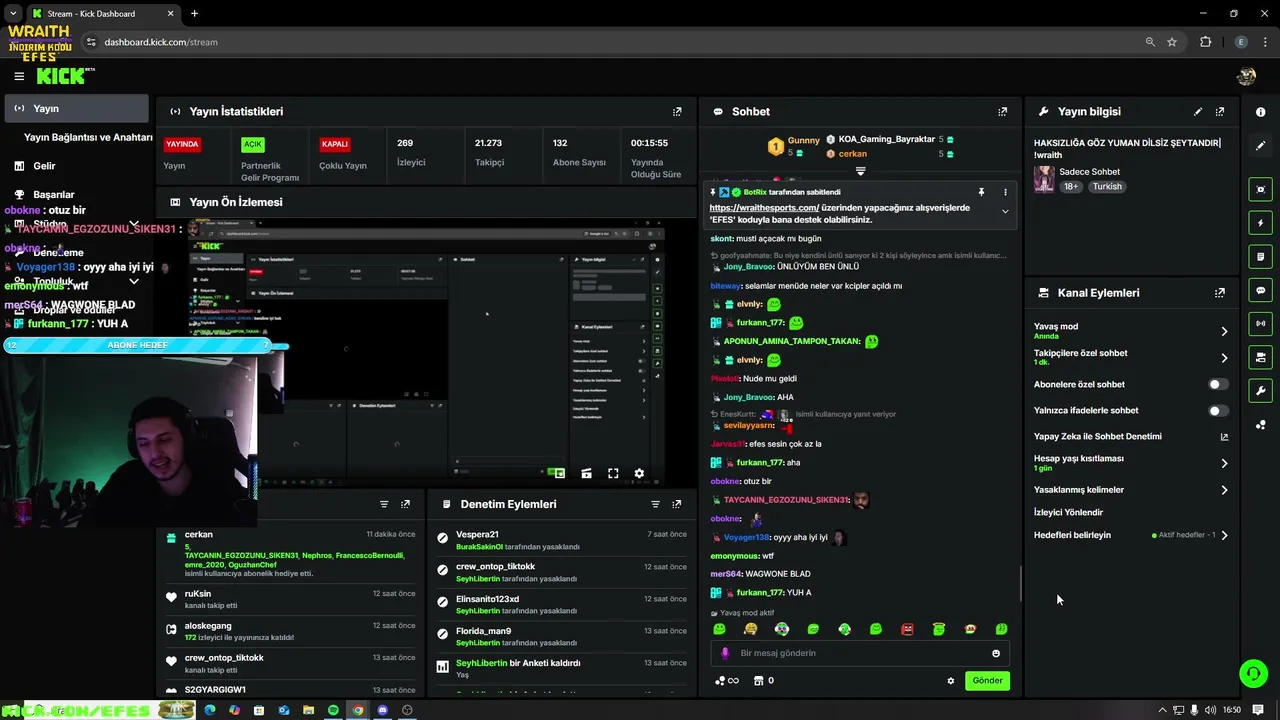Expand Hesap yaşı kısıtlaması setting

click(x=1224, y=463)
